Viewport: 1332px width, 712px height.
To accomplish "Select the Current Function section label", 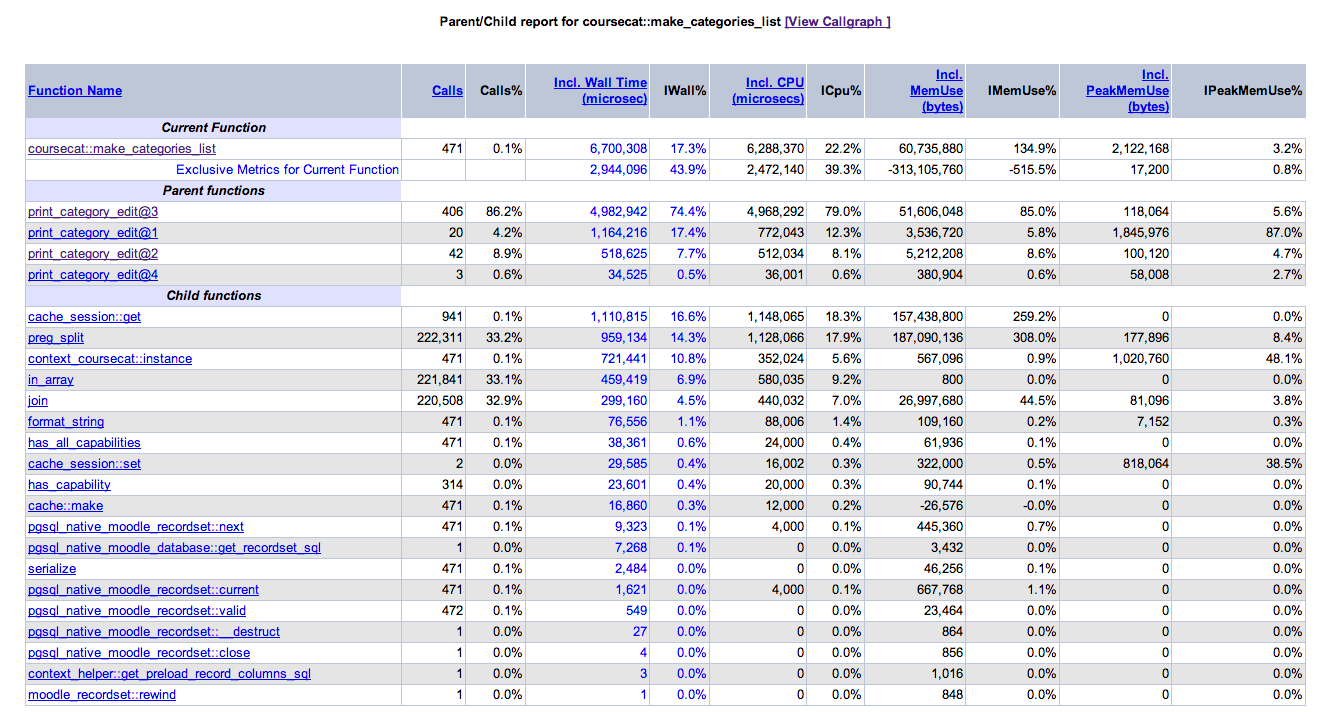I will (x=214, y=127).
